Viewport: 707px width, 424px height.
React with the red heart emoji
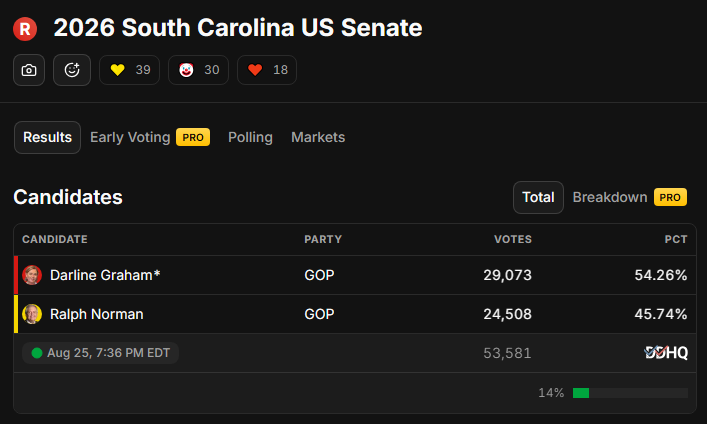(267, 70)
